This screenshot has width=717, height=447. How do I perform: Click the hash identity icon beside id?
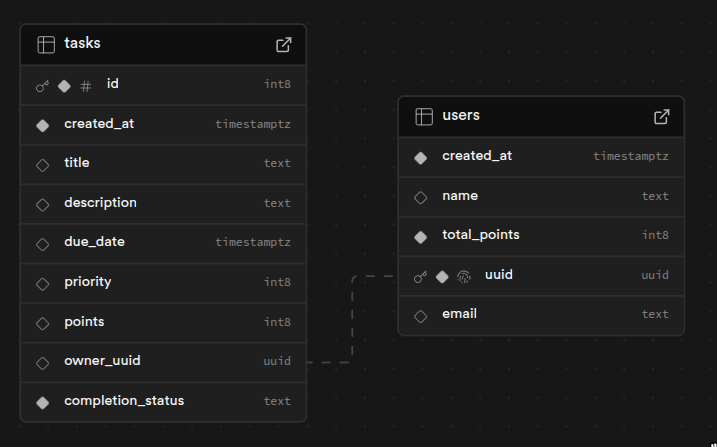coord(86,86)
